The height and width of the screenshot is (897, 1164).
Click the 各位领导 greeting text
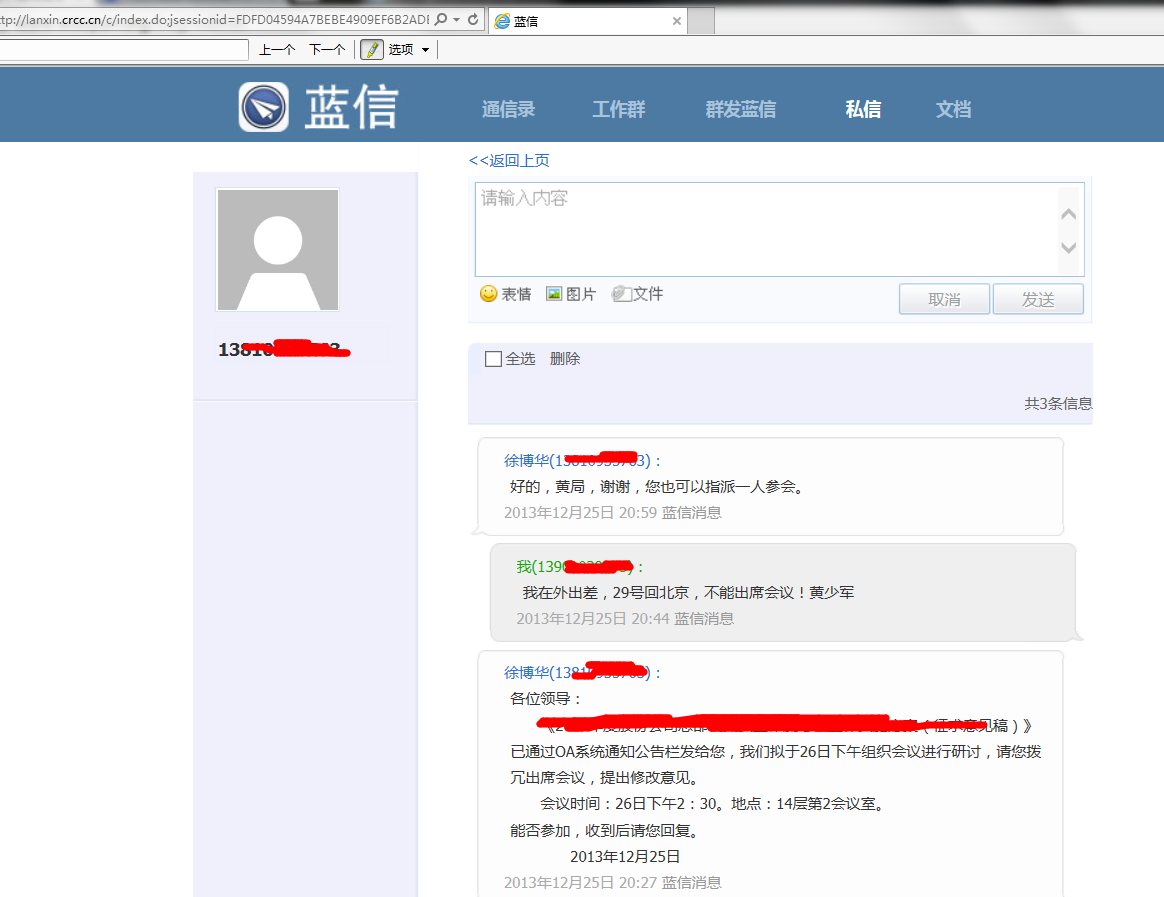pos(546,699)
